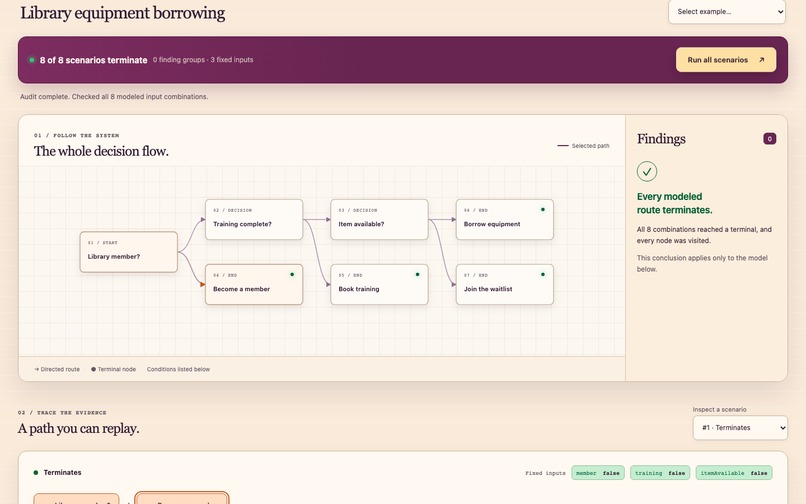Click terminal dot on Join the waitlist node
Image resolution: width=806 pixels, height=504 pixels.
[543, 274]
